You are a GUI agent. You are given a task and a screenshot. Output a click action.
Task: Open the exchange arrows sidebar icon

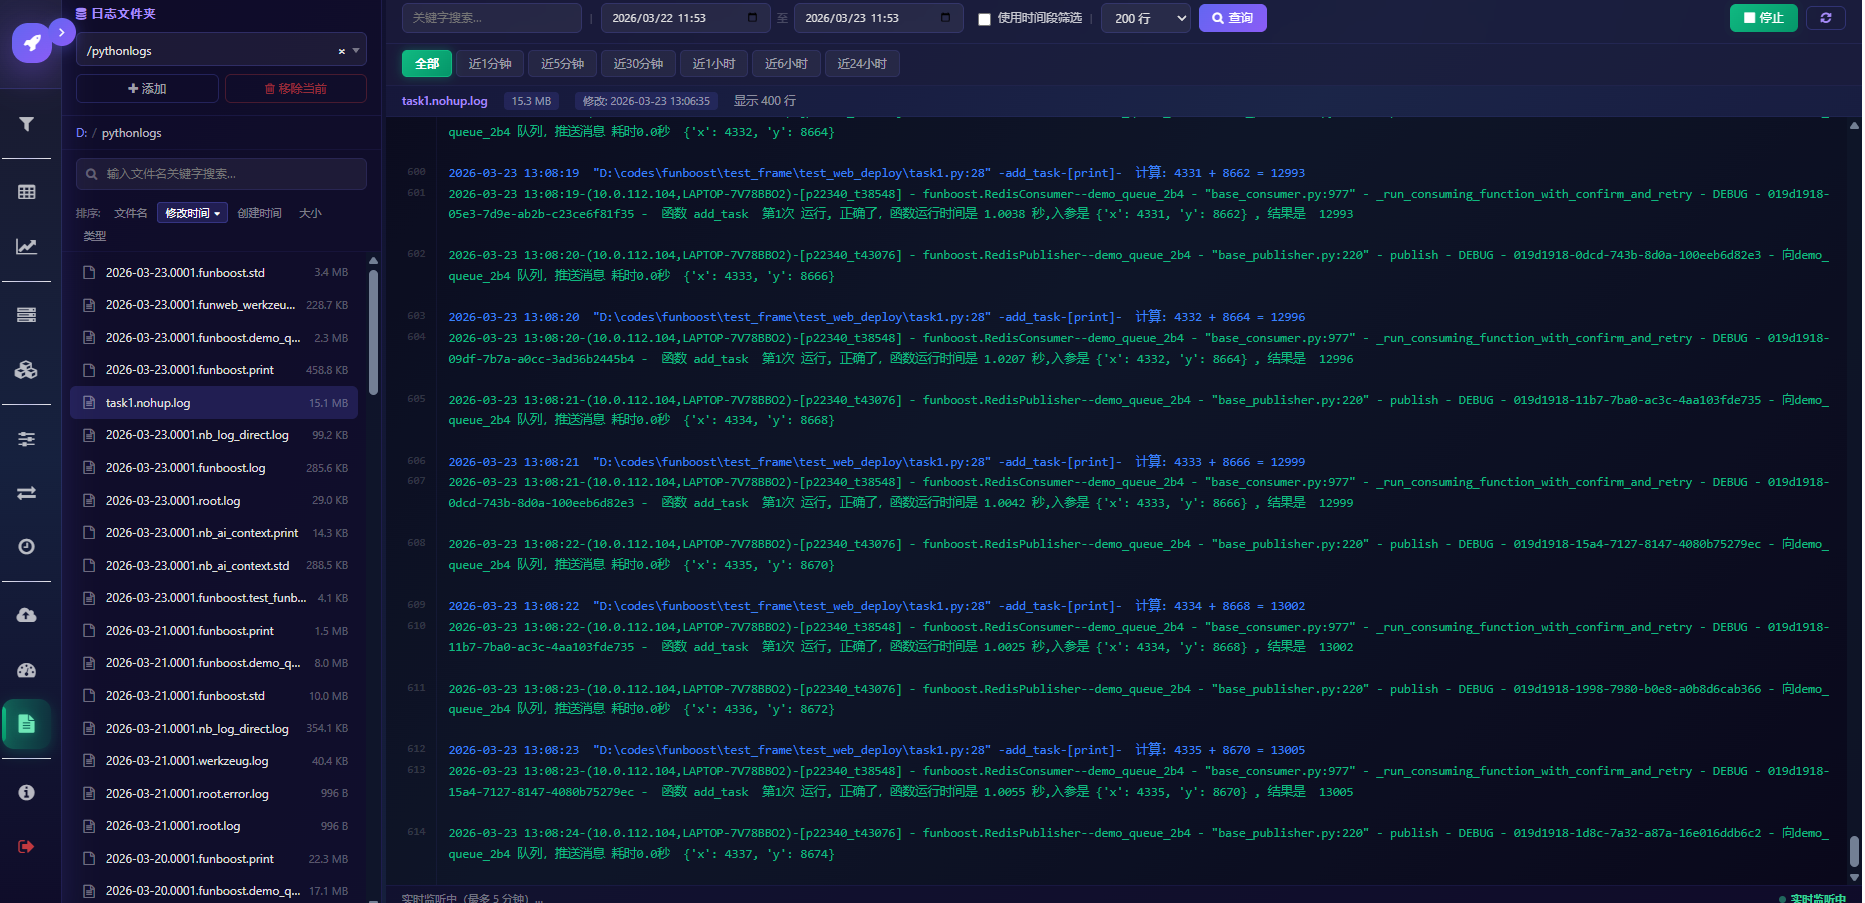coord(27,493)
